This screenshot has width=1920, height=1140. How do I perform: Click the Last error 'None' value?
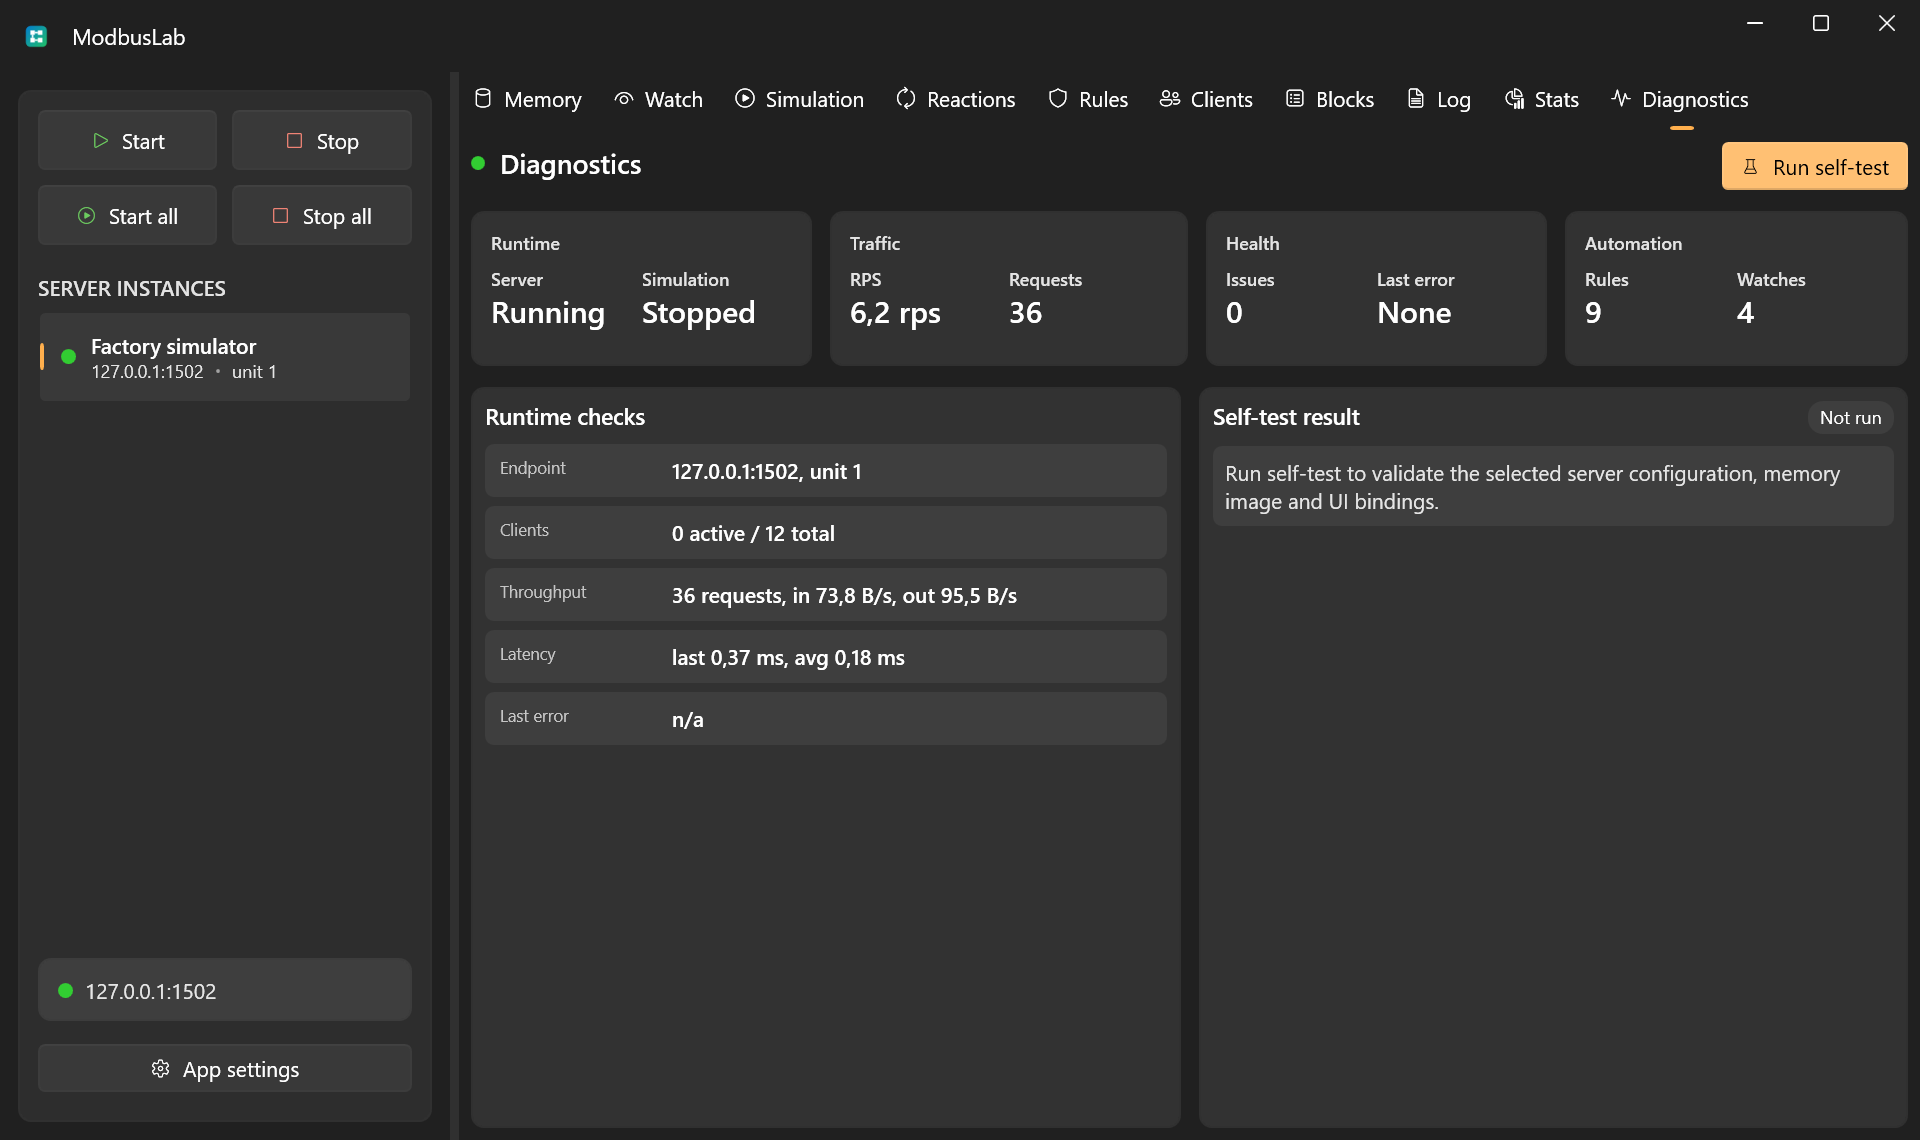1414,313
